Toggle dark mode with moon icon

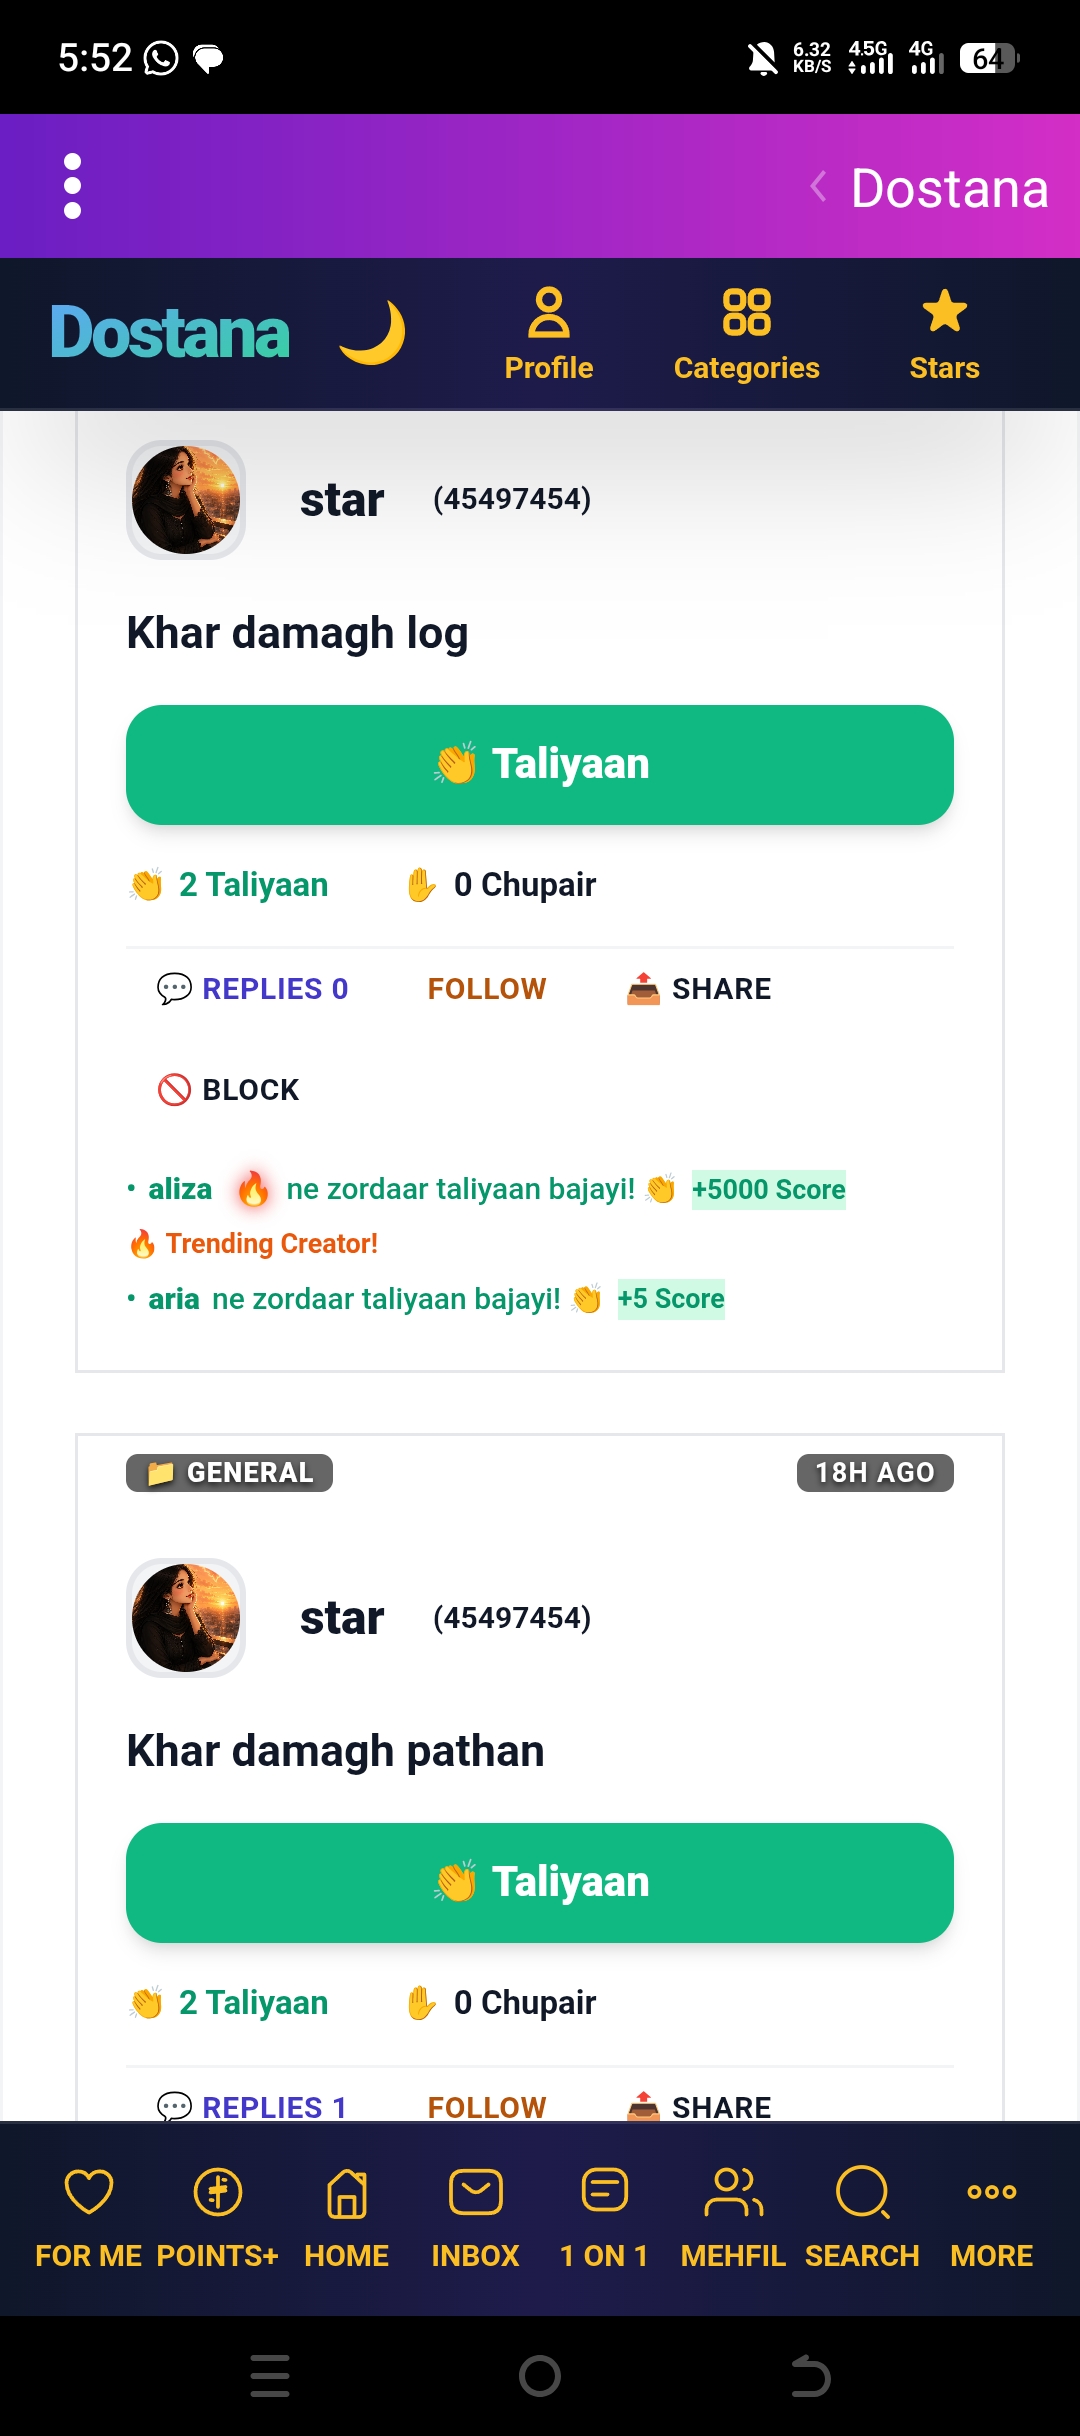(x=372, y=333)
